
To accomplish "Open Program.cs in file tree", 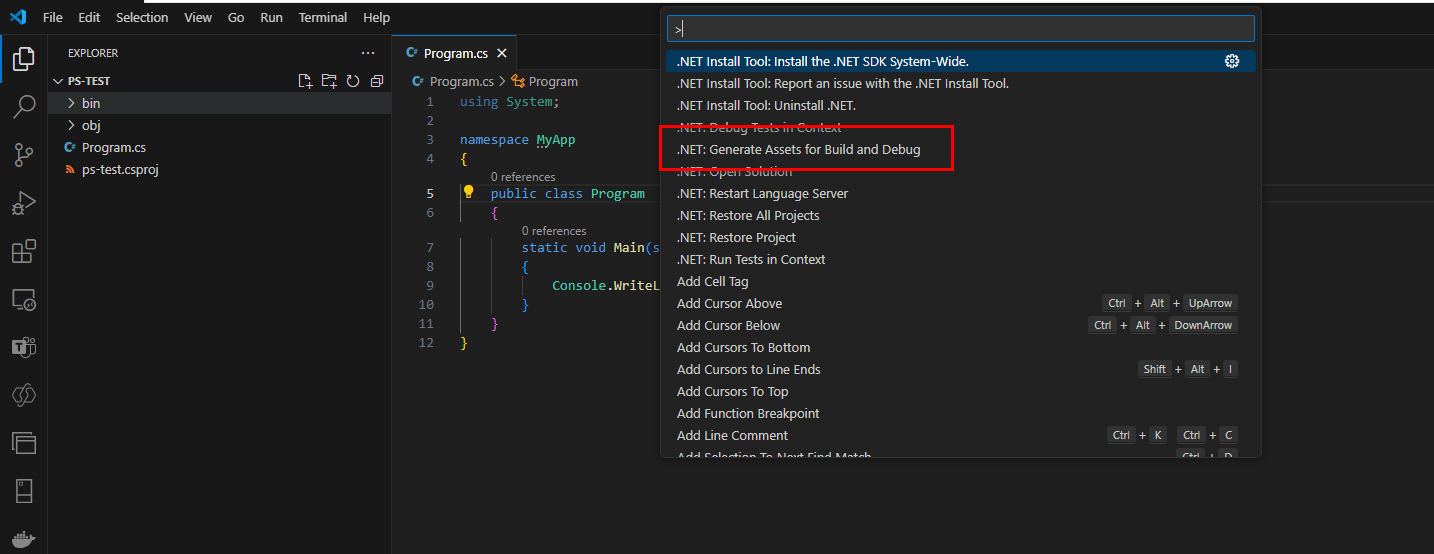I will coord(114,147).
